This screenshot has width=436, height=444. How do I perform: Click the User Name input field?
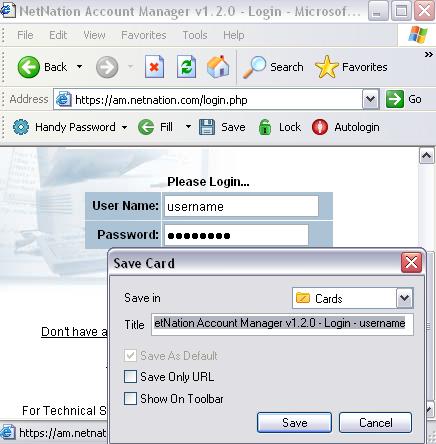tap(241, 206)
